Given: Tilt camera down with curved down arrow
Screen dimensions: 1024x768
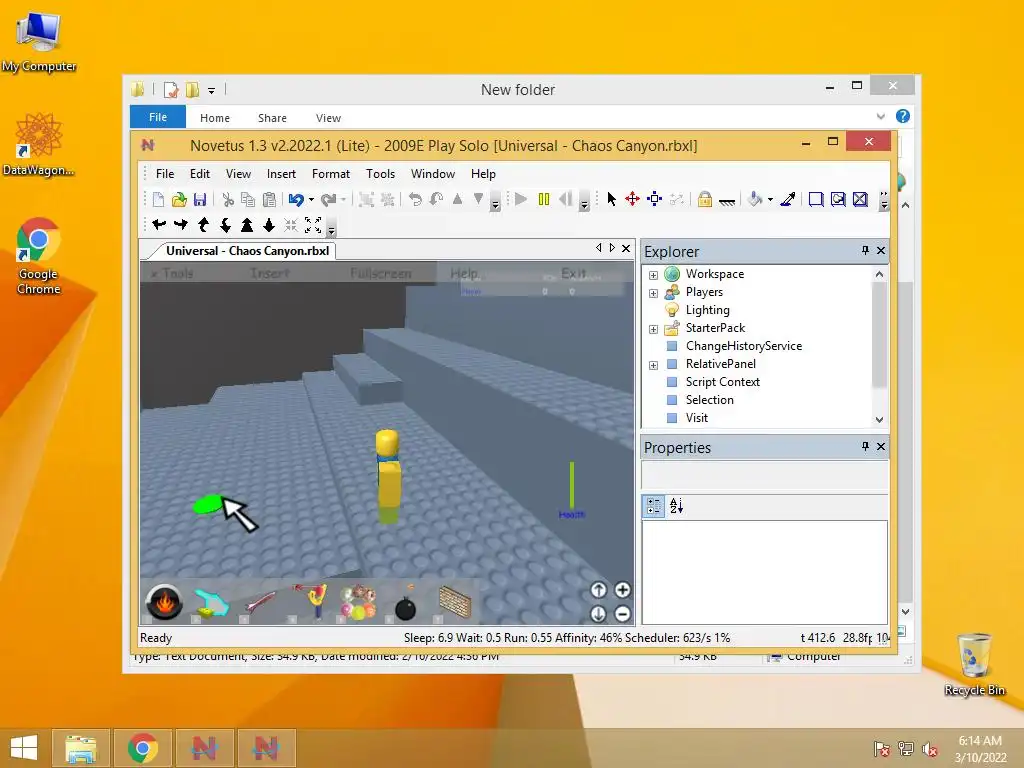Looking at the screenshot, I should pos(225,225).
